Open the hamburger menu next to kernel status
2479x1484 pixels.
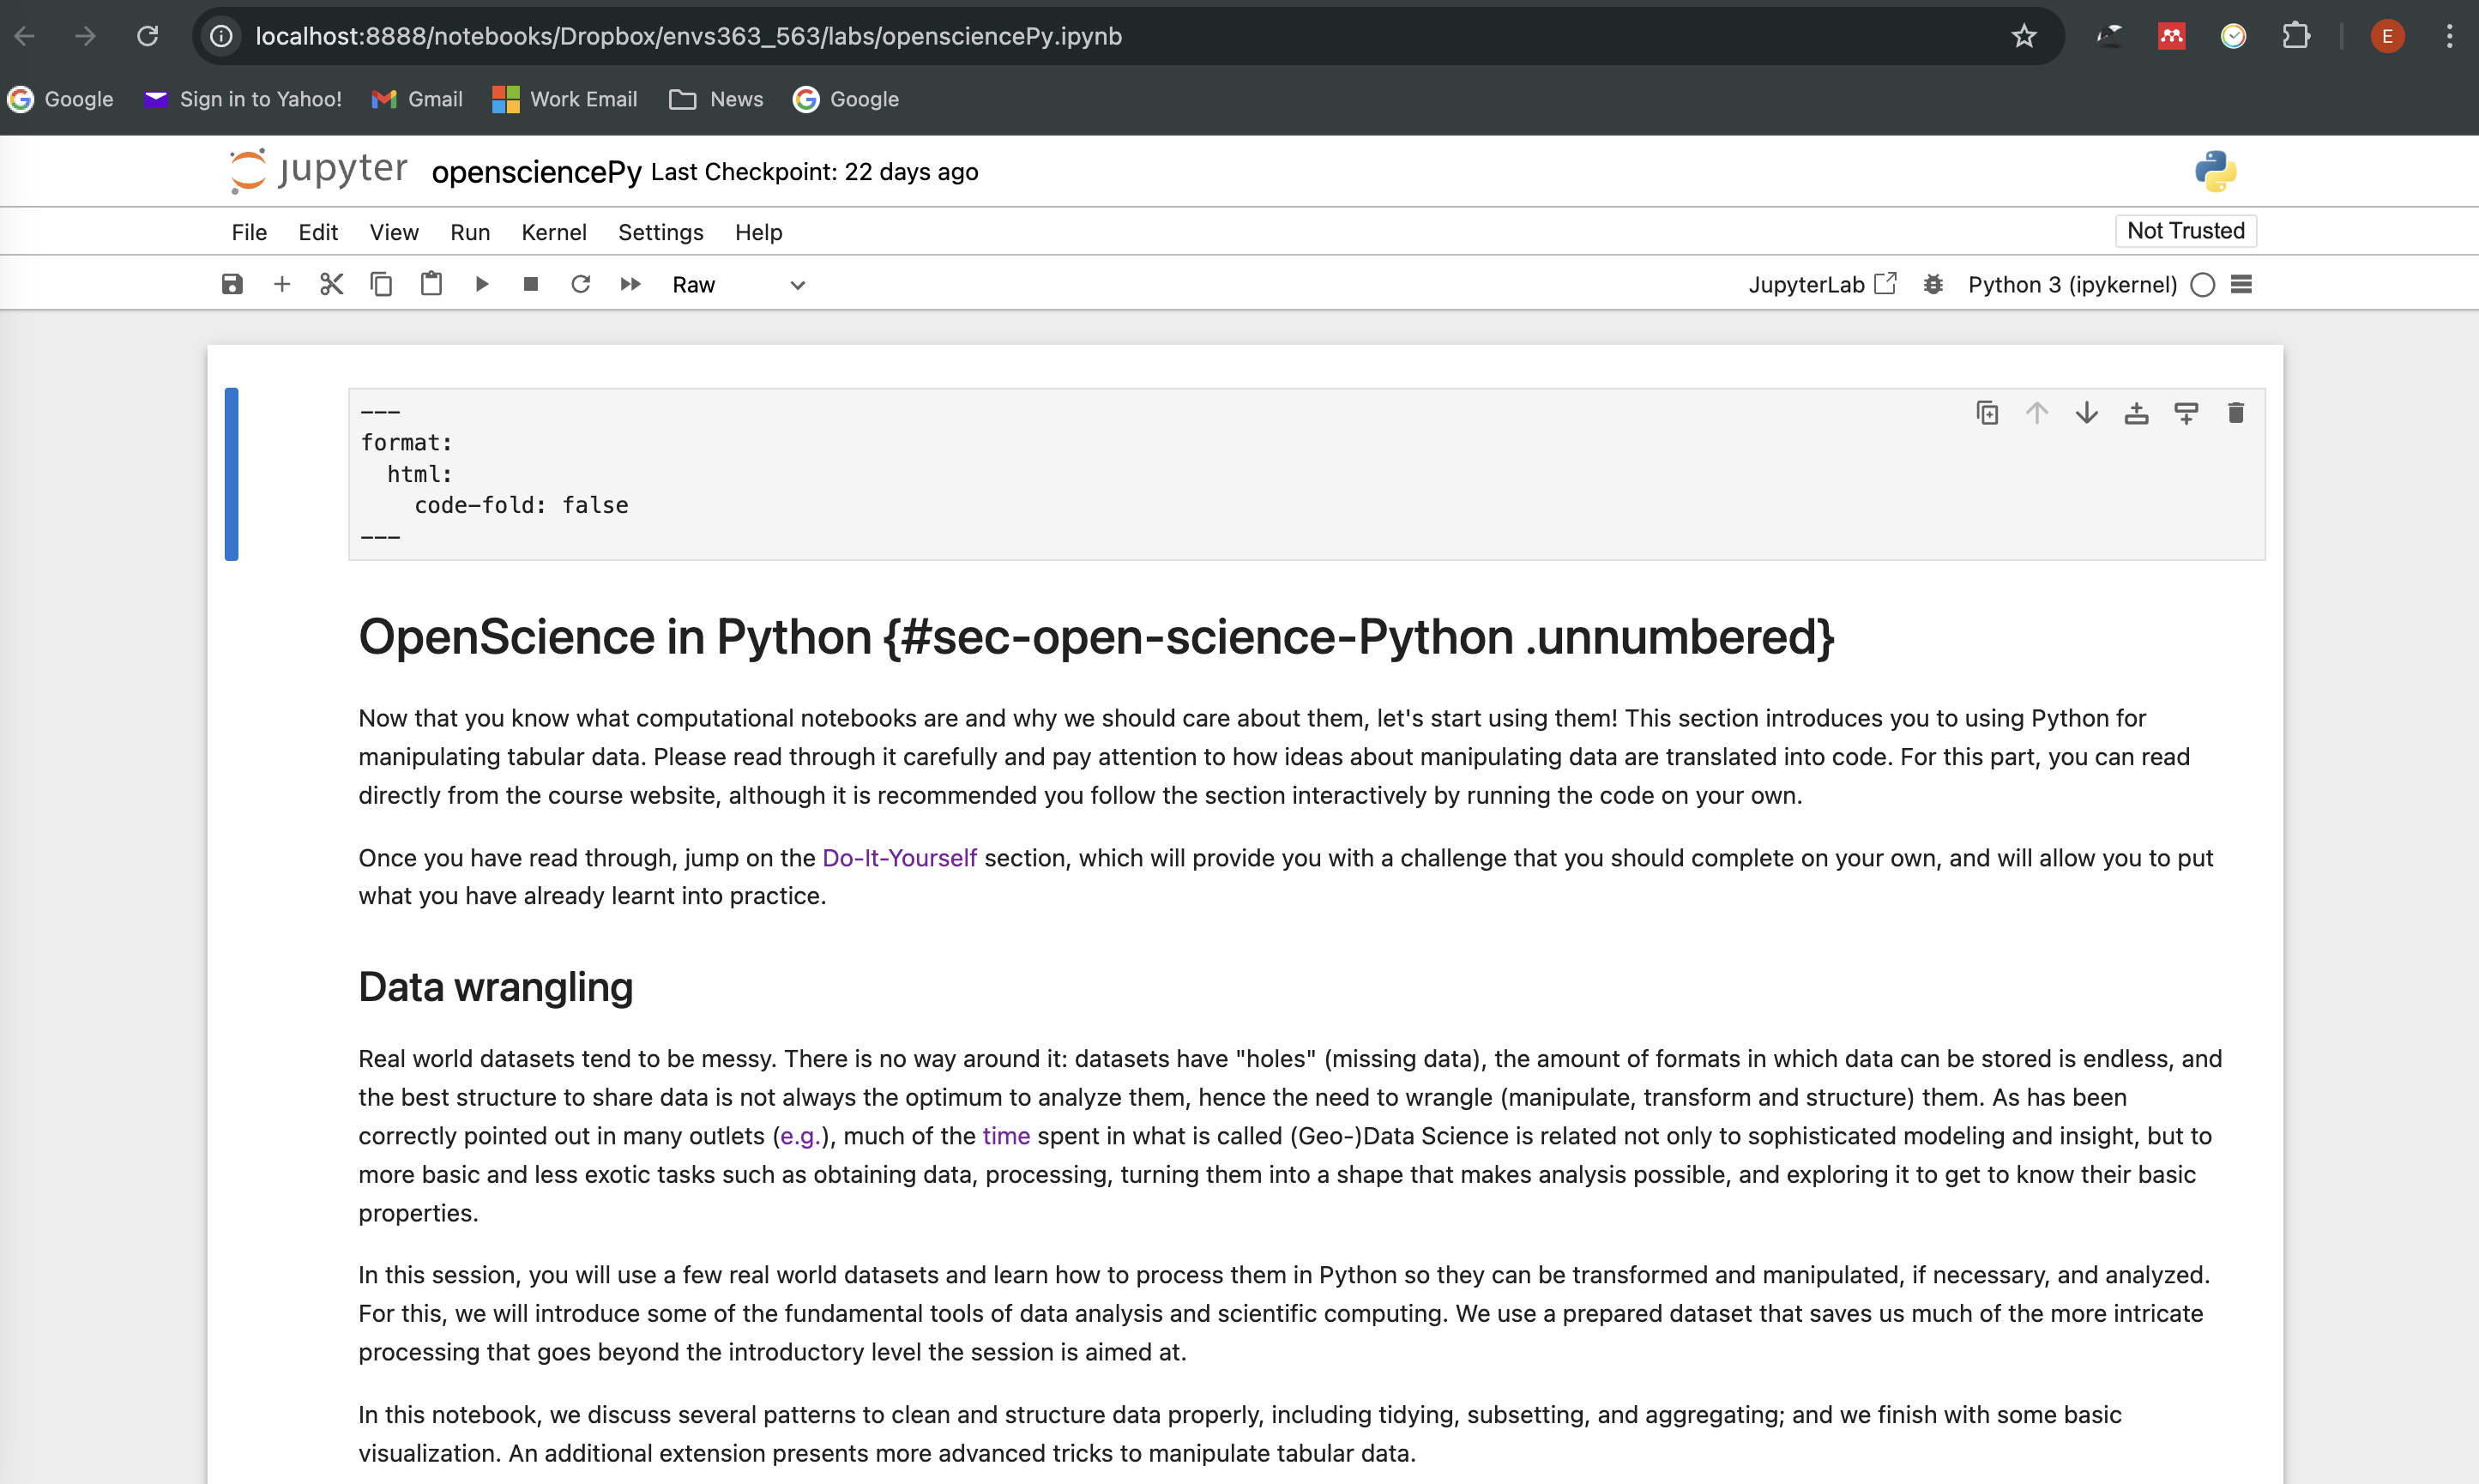pyautogui.click(x=2241, y=285)
